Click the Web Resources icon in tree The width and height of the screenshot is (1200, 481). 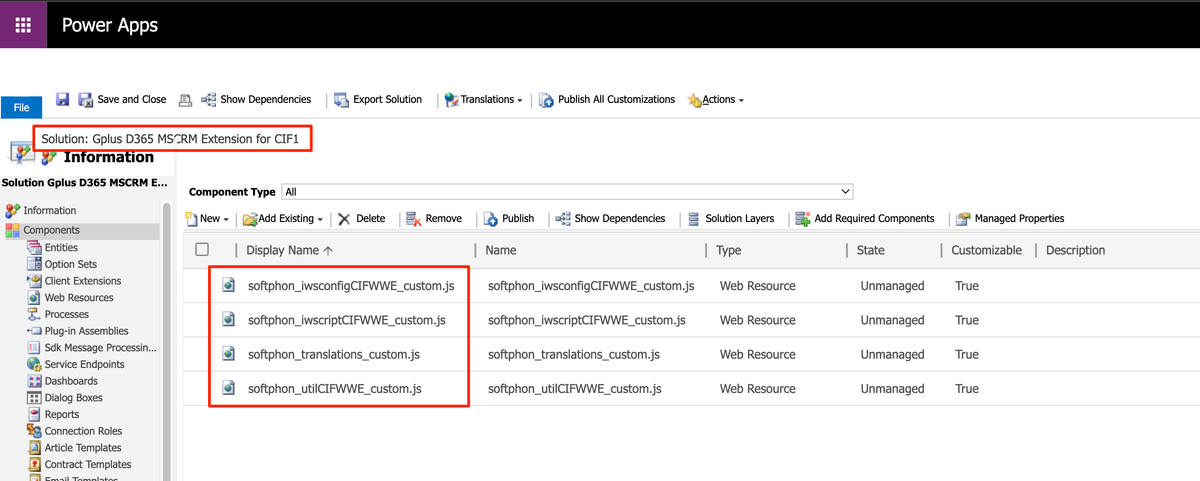coord(34,297)
